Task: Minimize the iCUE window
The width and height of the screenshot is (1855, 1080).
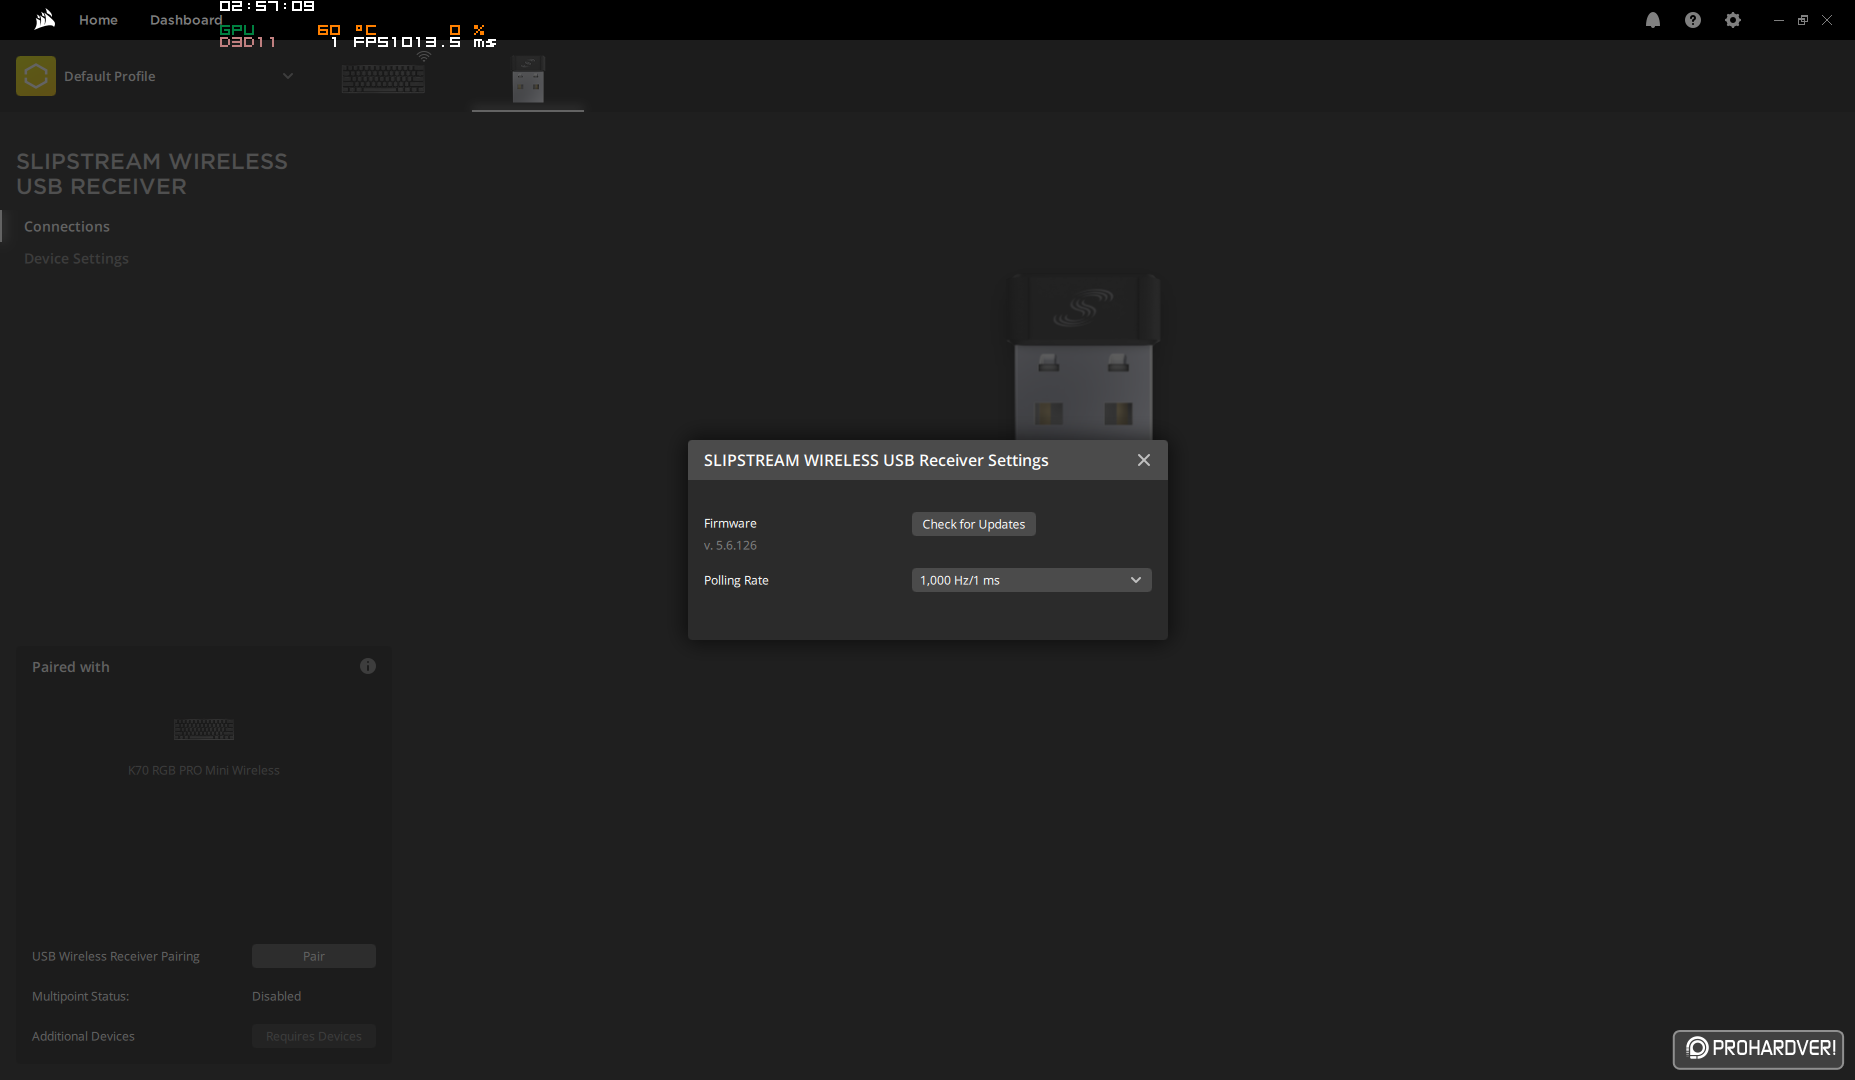Action: (x=1779, y=20)
